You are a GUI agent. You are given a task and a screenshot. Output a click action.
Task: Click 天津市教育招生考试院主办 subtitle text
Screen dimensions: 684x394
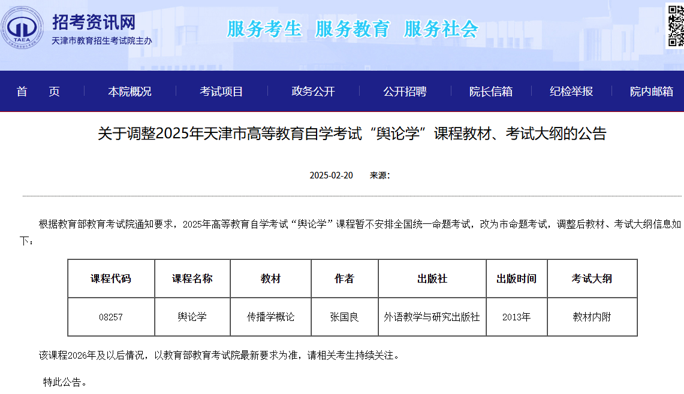(102, 41)
